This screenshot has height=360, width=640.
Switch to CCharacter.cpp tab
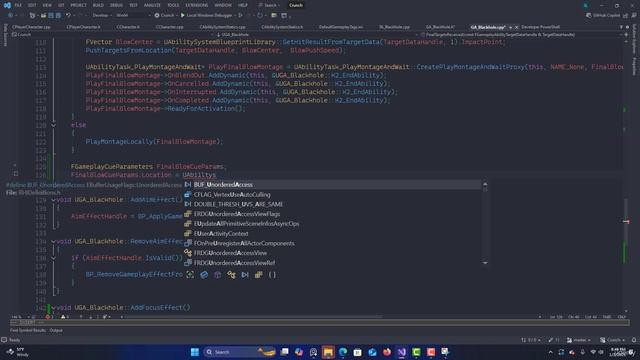pyautogui.click(x=169, y=27)
